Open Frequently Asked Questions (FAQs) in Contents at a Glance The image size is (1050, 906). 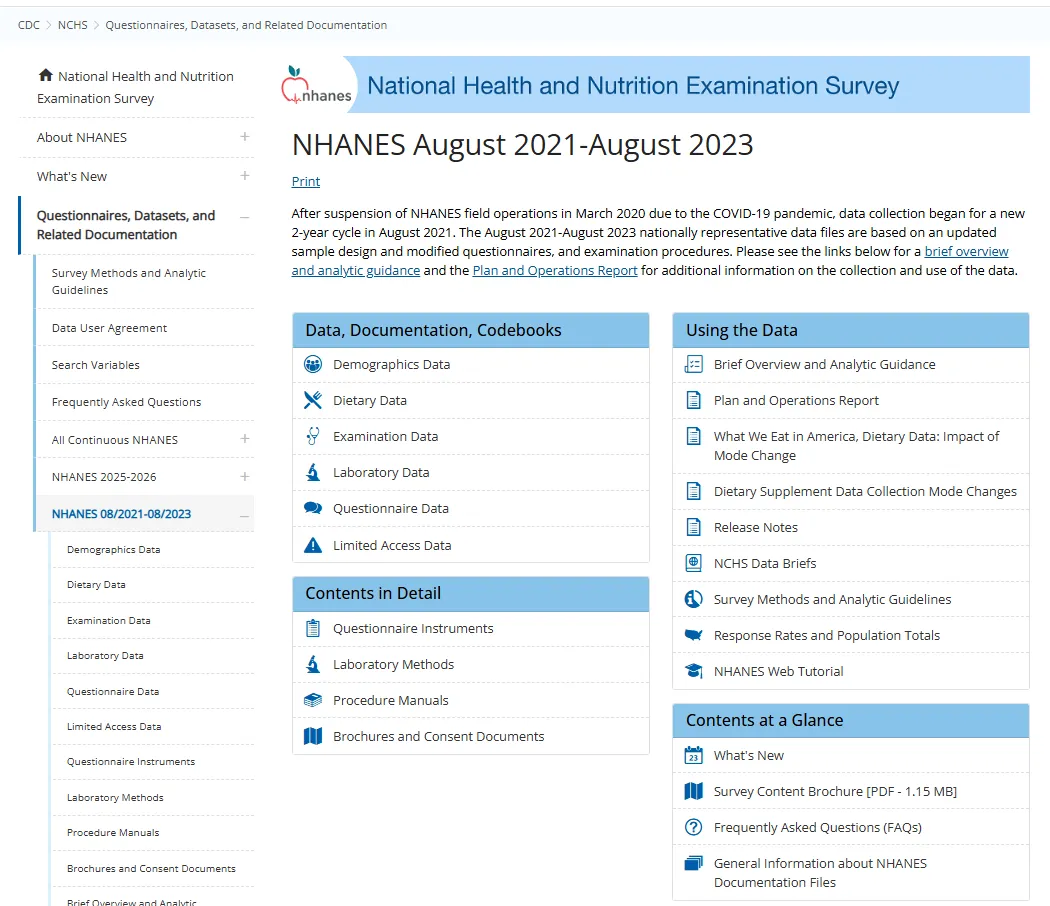[x=818, y=828]
